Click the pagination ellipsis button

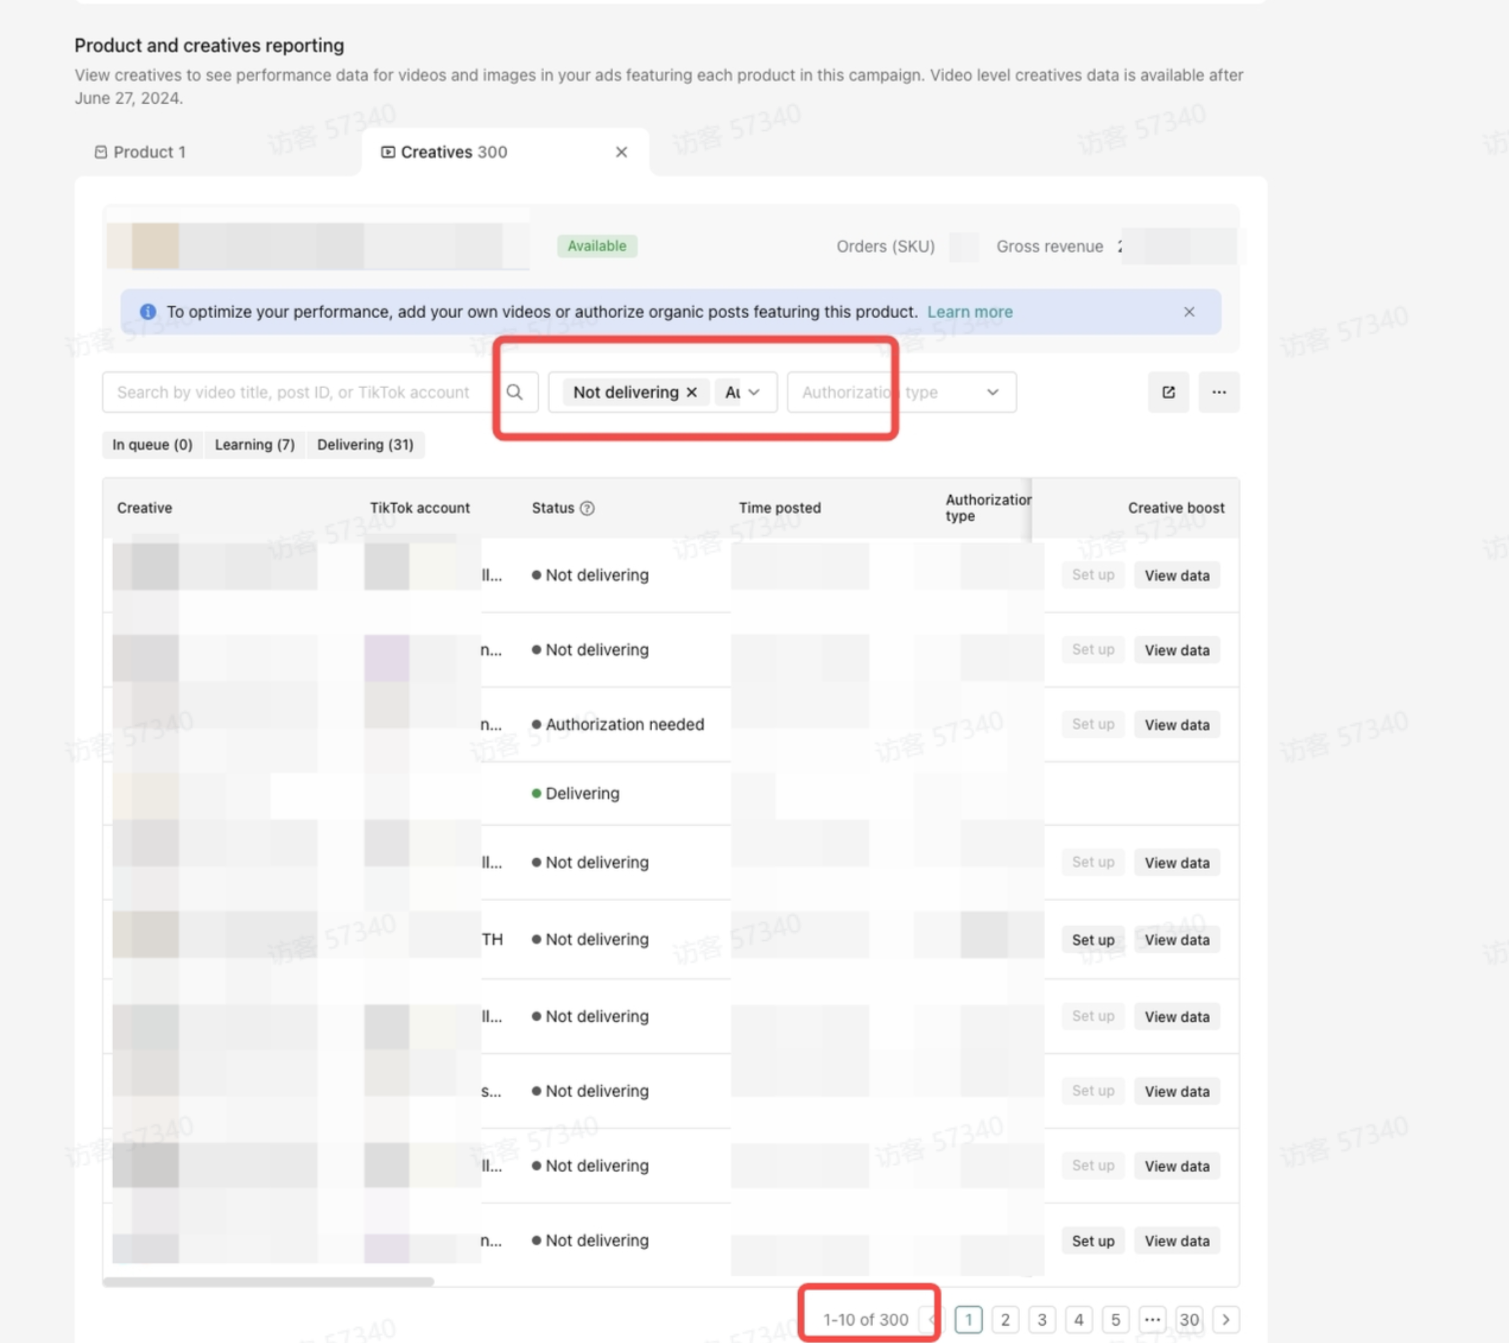[x=1152, y=1319]
